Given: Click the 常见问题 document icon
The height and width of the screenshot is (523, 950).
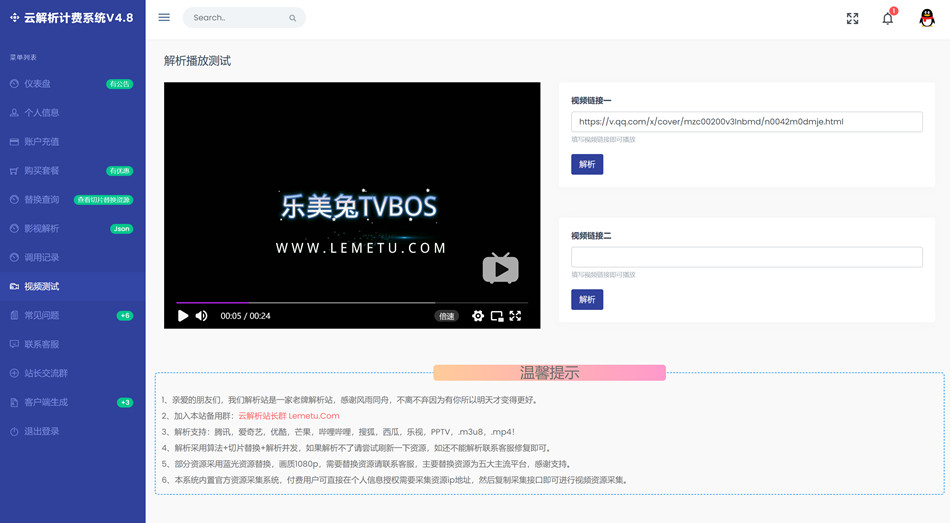Looking at the screenshot, I should click(14, 315).
